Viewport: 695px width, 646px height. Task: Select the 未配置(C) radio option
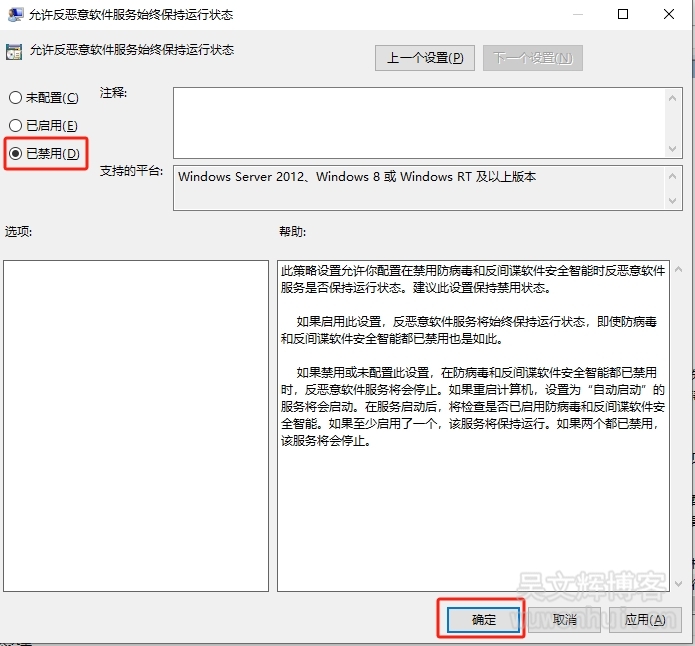[x=15, y=98]
